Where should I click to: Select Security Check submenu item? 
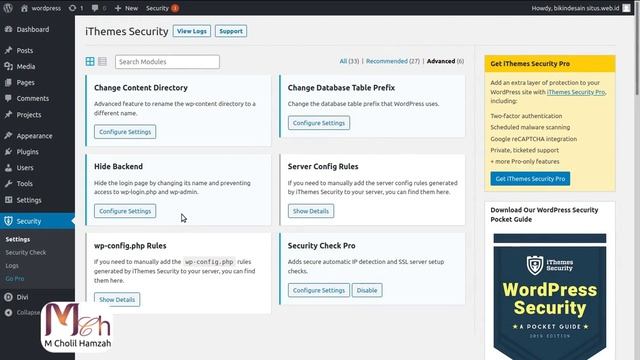[26, 253]
